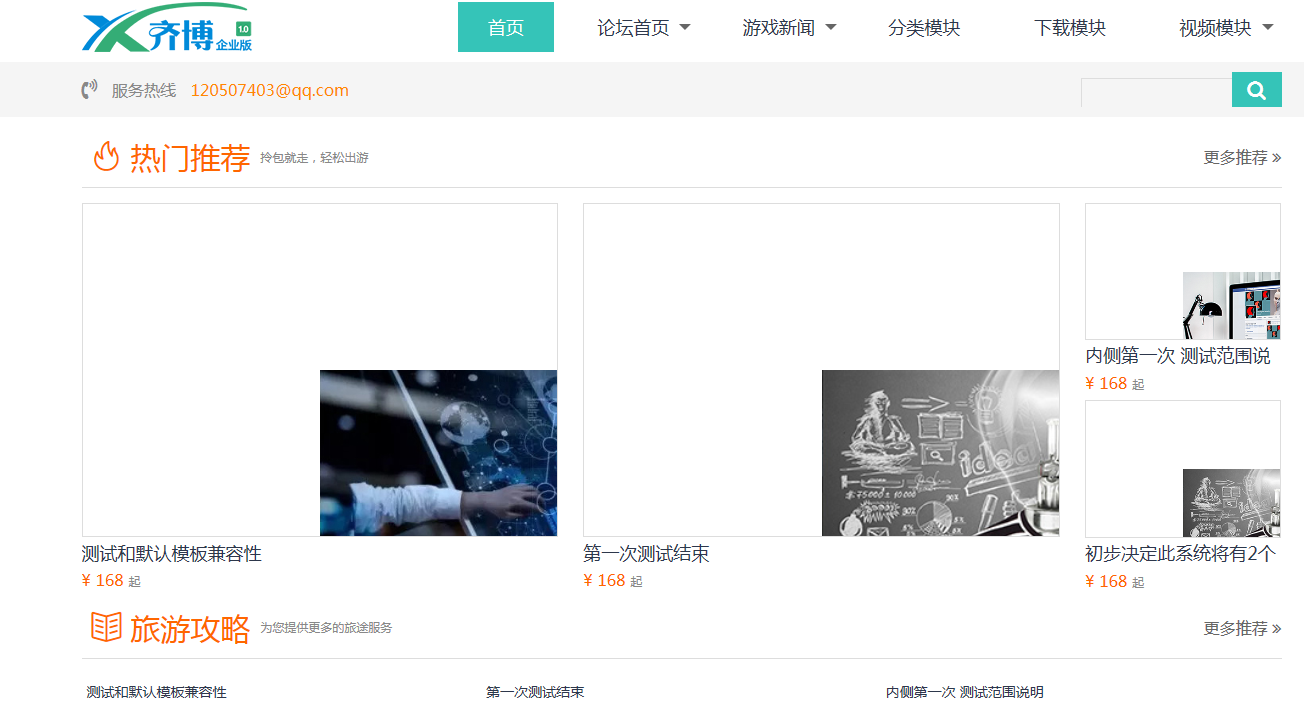Open 更多推荐 in the 旅游攻略 section
Screen dimensions: 1304x721
(1242, 629)
